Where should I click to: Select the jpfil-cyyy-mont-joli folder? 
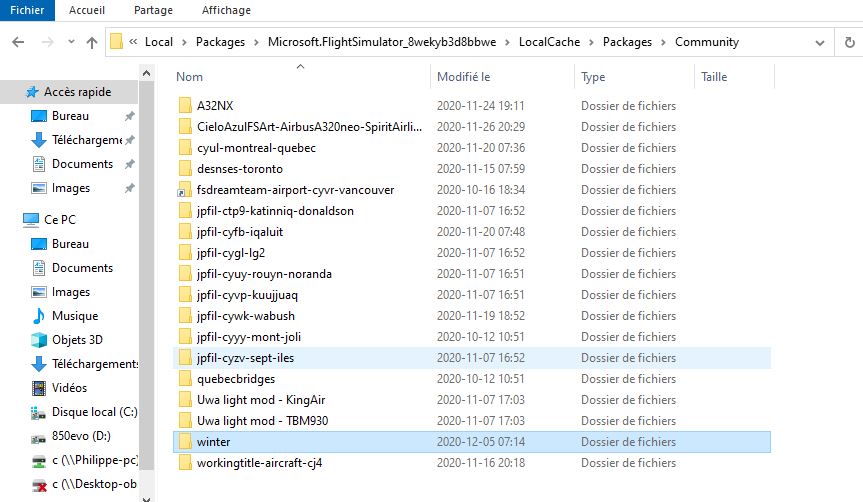point(249,337)
